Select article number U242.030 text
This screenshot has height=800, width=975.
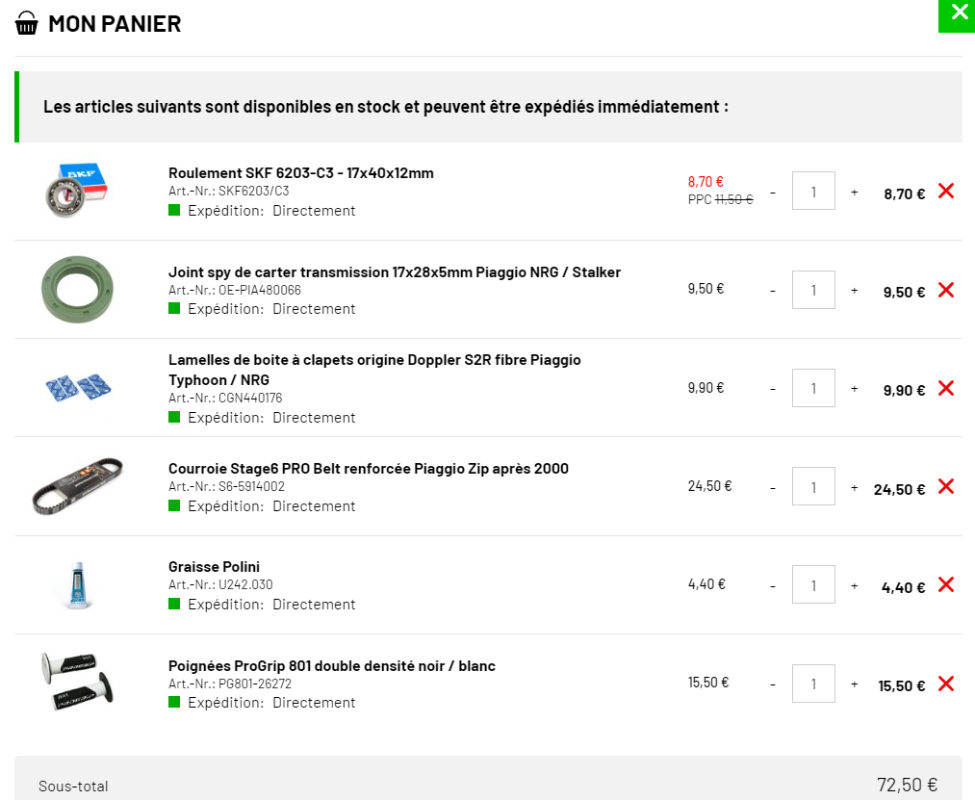pos(245,585)
